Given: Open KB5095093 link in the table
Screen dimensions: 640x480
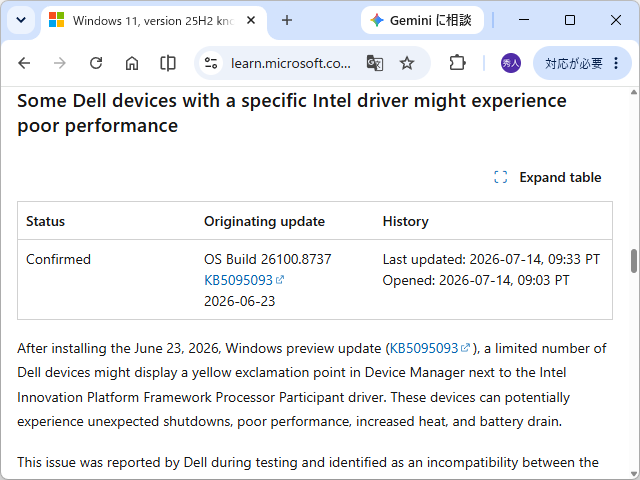Looking at the screenshot, I should (x=244, y=280).
